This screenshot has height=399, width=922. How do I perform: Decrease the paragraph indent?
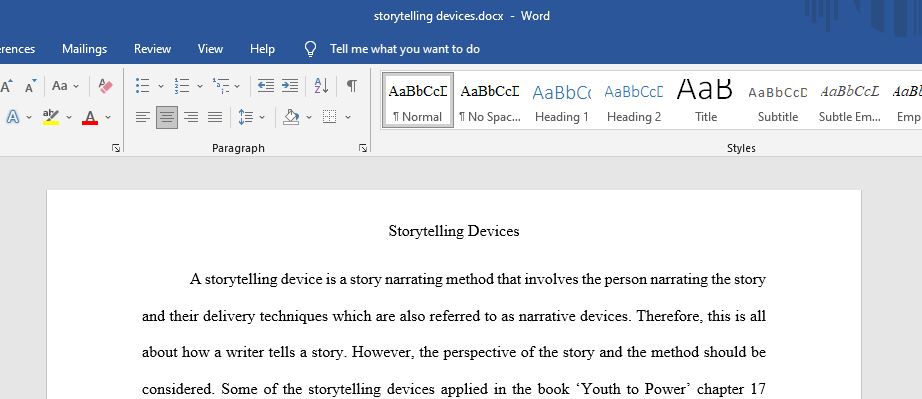pyautogui.click(x=266, y=86)
